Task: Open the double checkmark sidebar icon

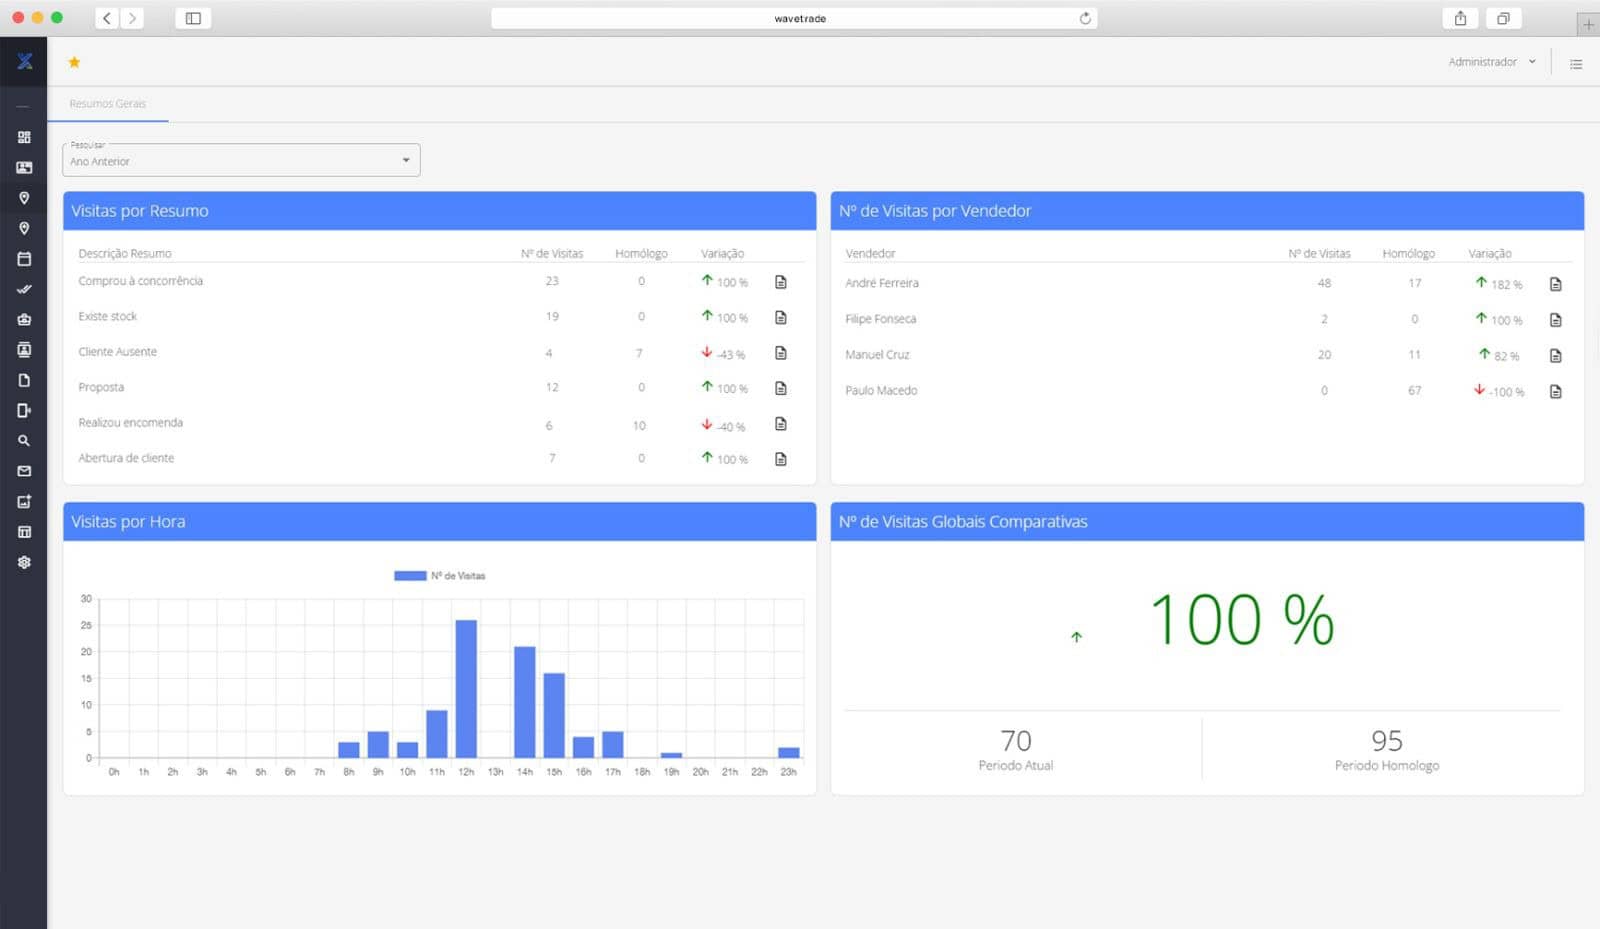Action: pyautogui.click(x=24, y=289)
